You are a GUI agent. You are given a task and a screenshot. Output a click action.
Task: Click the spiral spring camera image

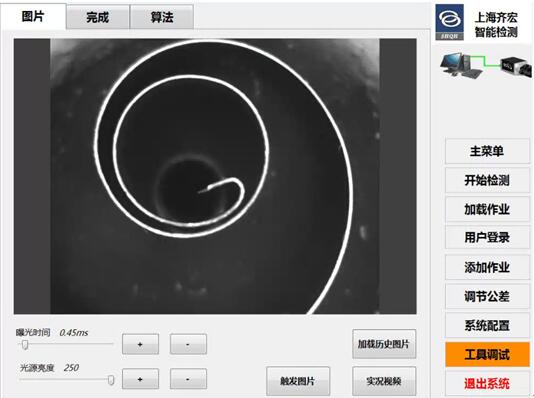[x=215, y=176]
